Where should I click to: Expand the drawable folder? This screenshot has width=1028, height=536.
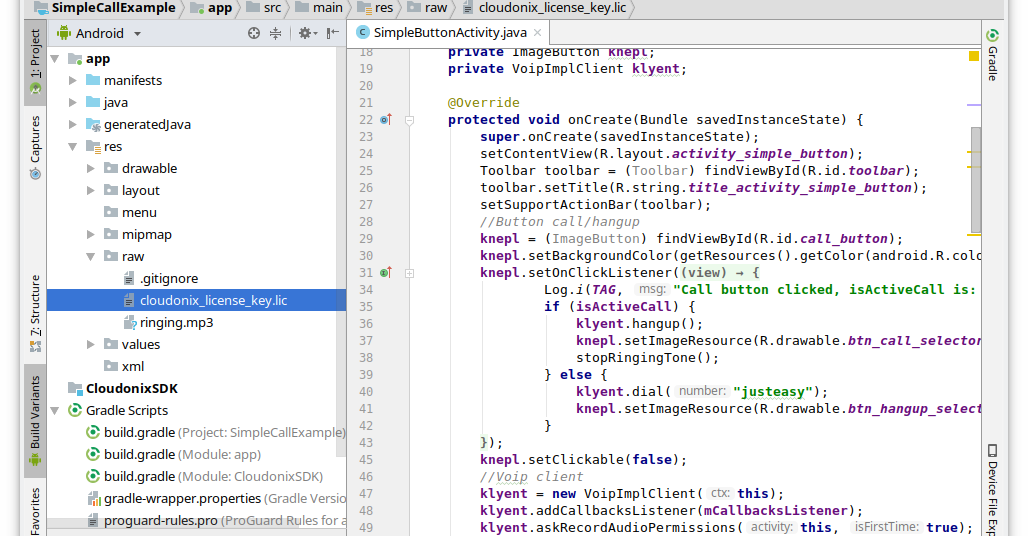click(x=91, y=168)
